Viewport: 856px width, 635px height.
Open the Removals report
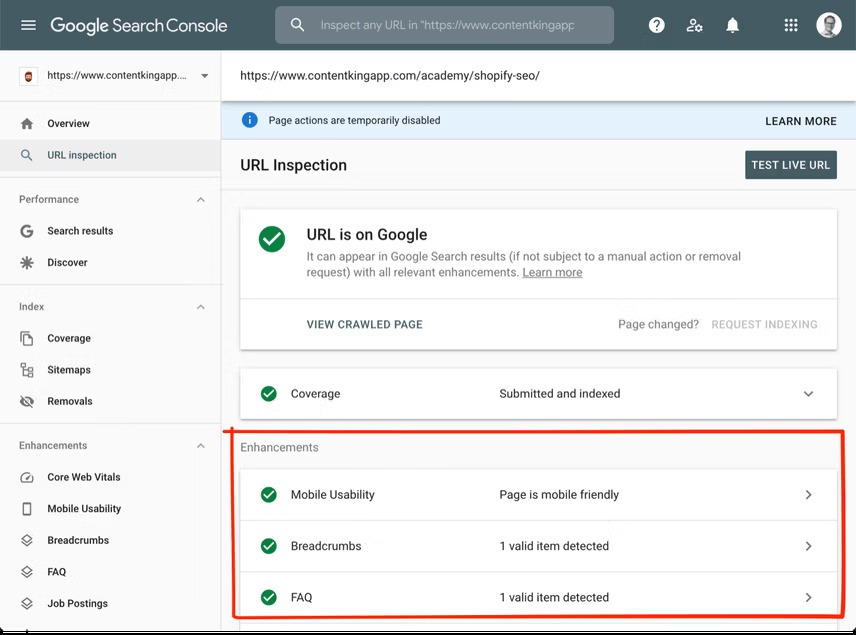(x=68, y=401)
